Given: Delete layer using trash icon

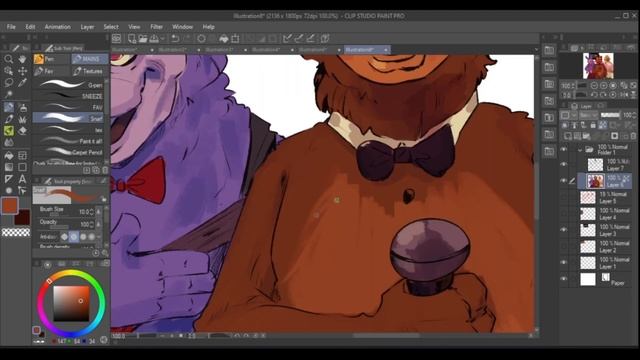Looking at the screenshot, I should point(633,136).
